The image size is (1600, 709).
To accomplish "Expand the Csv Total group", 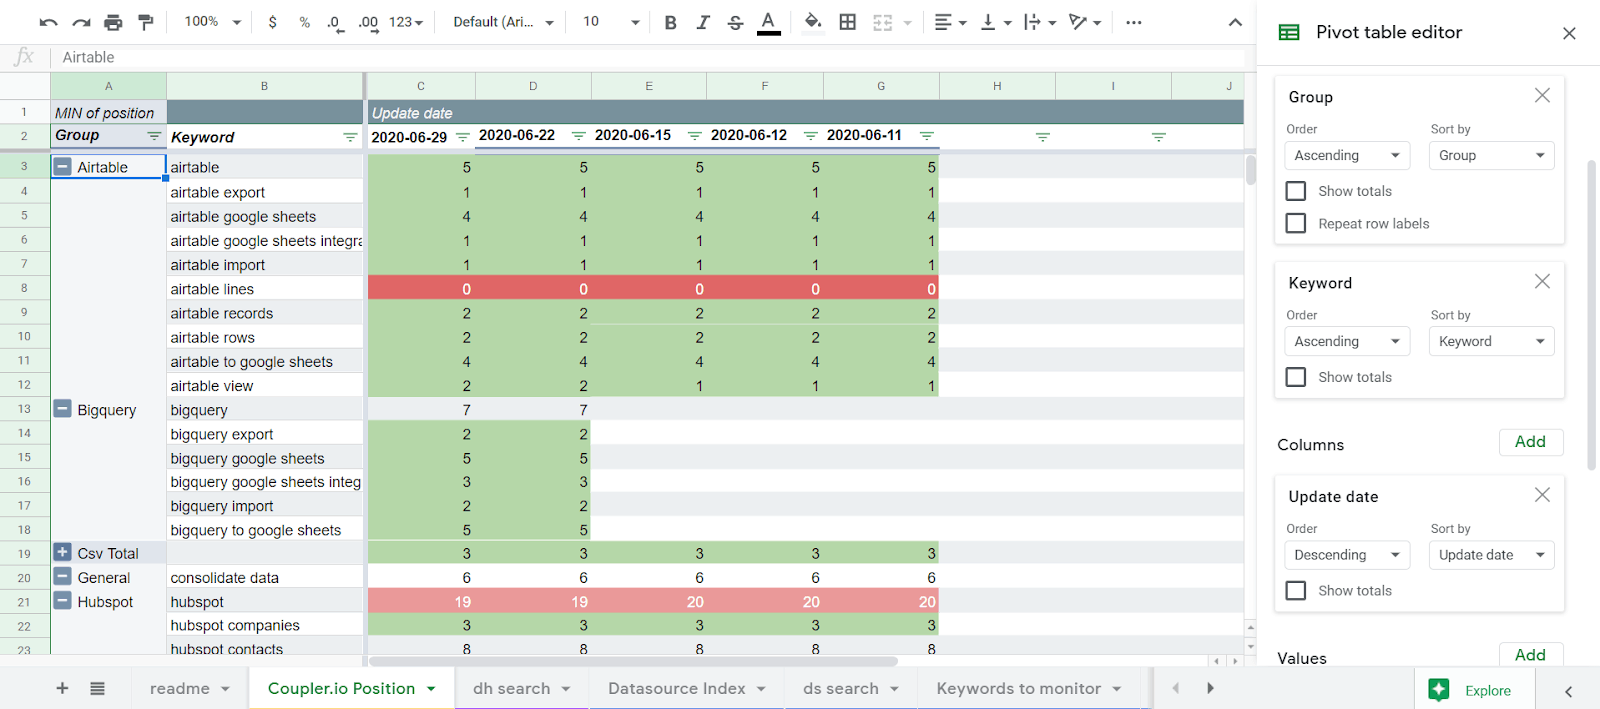I will pyautogui.click(x=63, y=552).
